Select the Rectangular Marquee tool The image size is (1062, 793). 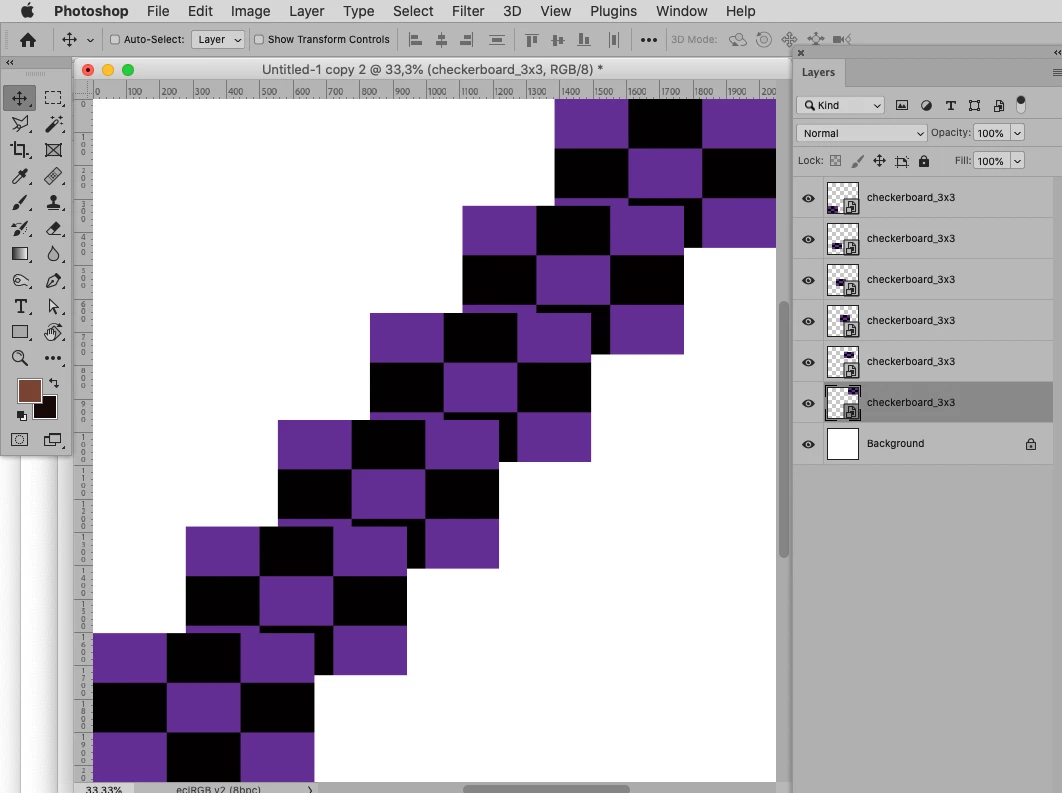click(53, 98)
